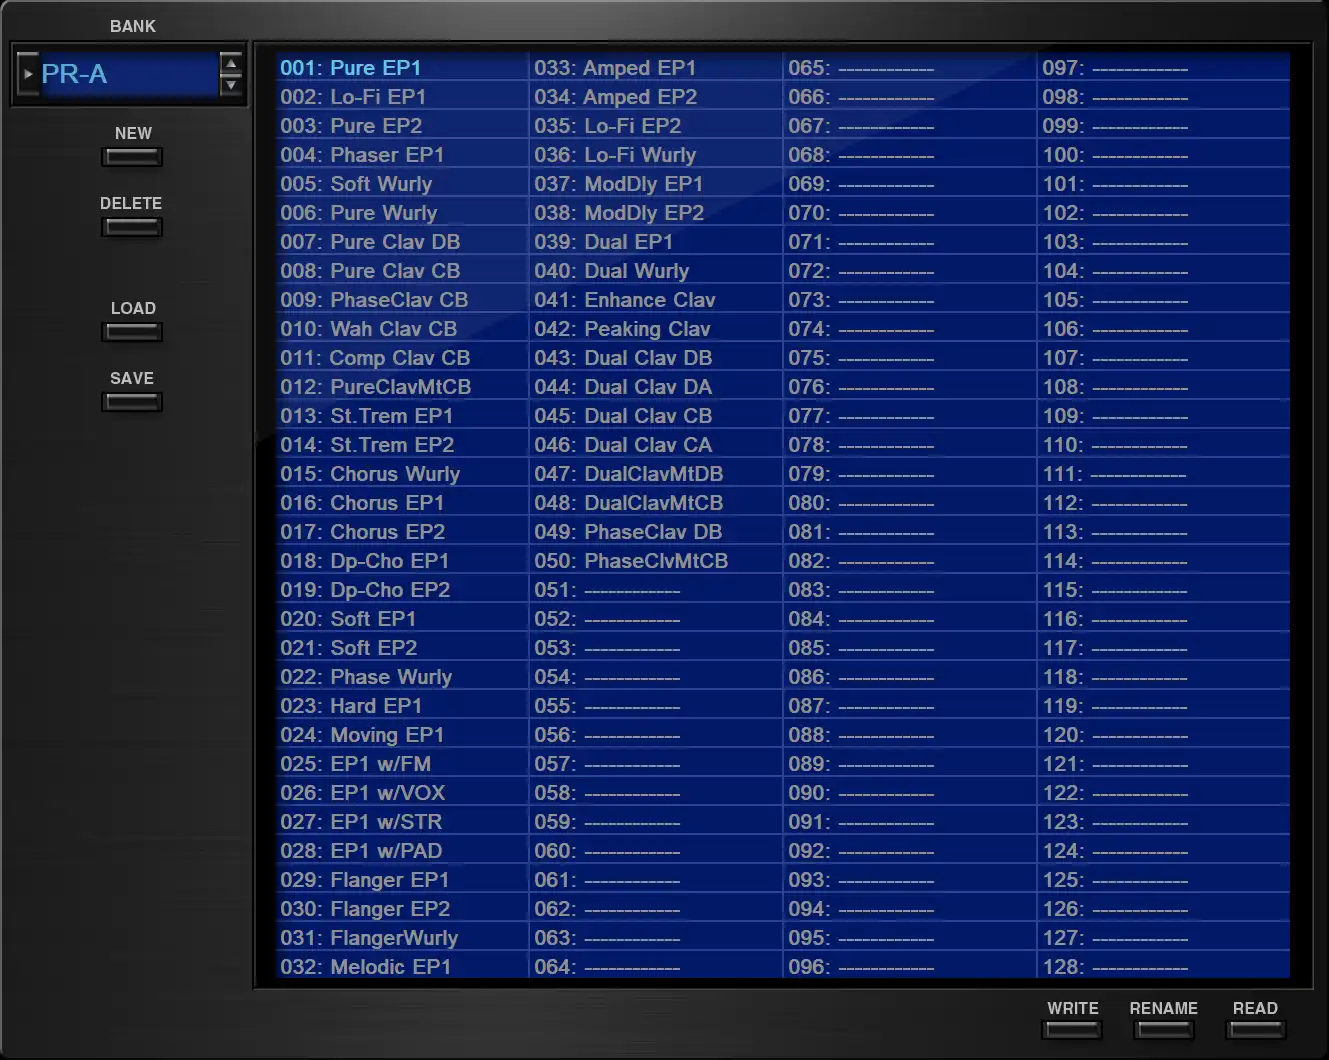Select patch 022: Phase Wurly

coord(366,677)
